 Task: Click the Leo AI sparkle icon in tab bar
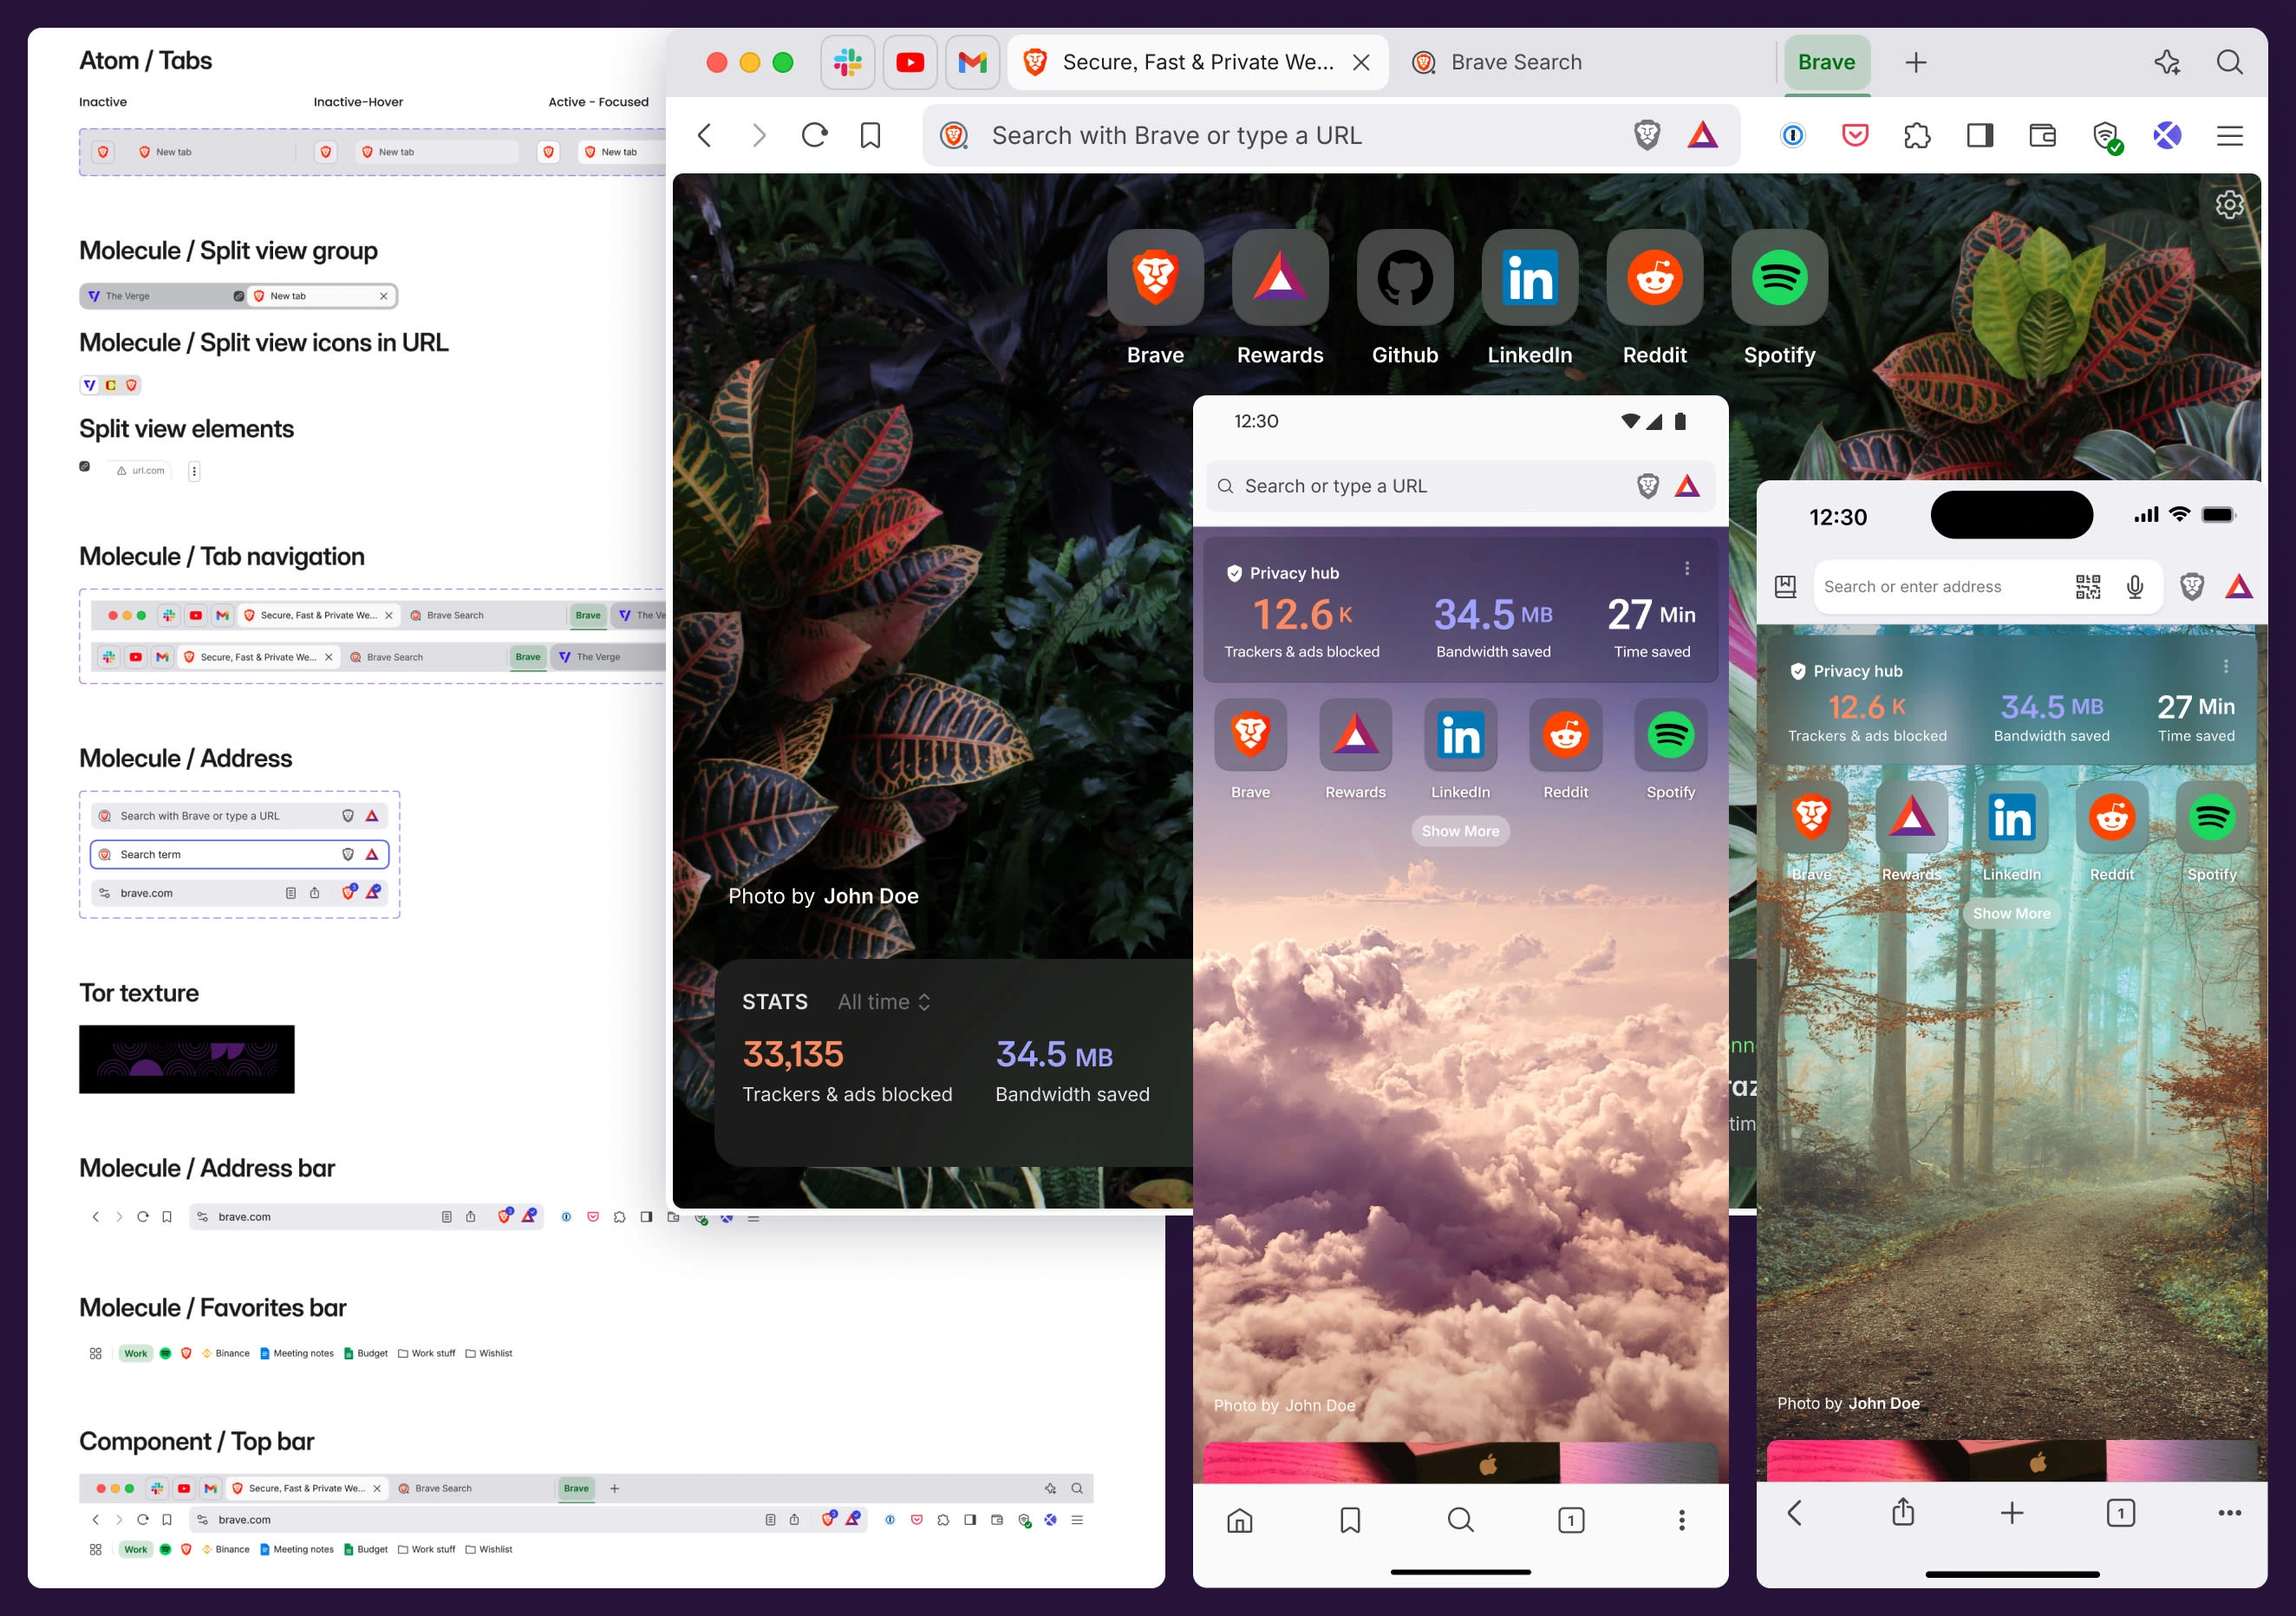[2166, 62]
